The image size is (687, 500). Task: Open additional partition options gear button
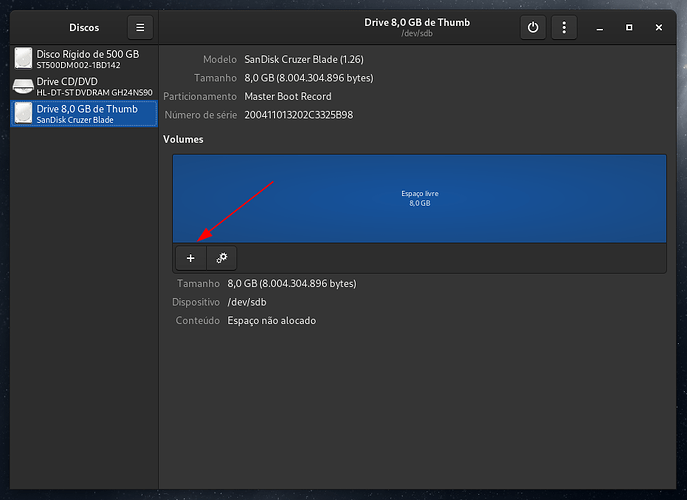[222, 258]
